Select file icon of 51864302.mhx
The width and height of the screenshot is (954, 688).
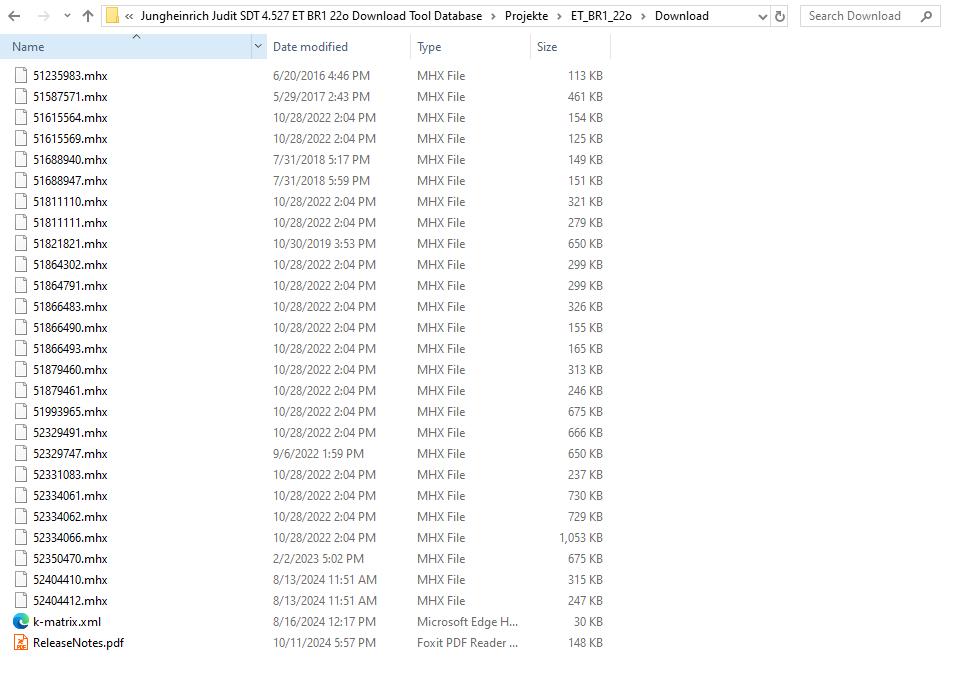point(21,264)
